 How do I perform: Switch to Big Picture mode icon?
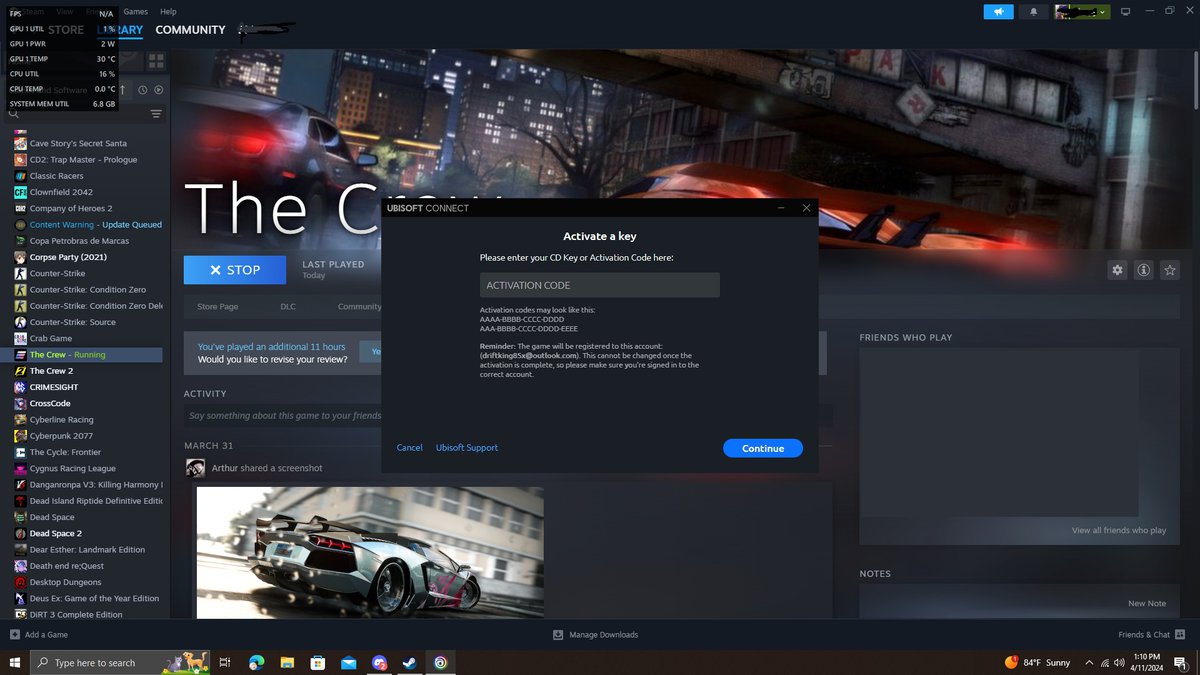(1125, 12)
